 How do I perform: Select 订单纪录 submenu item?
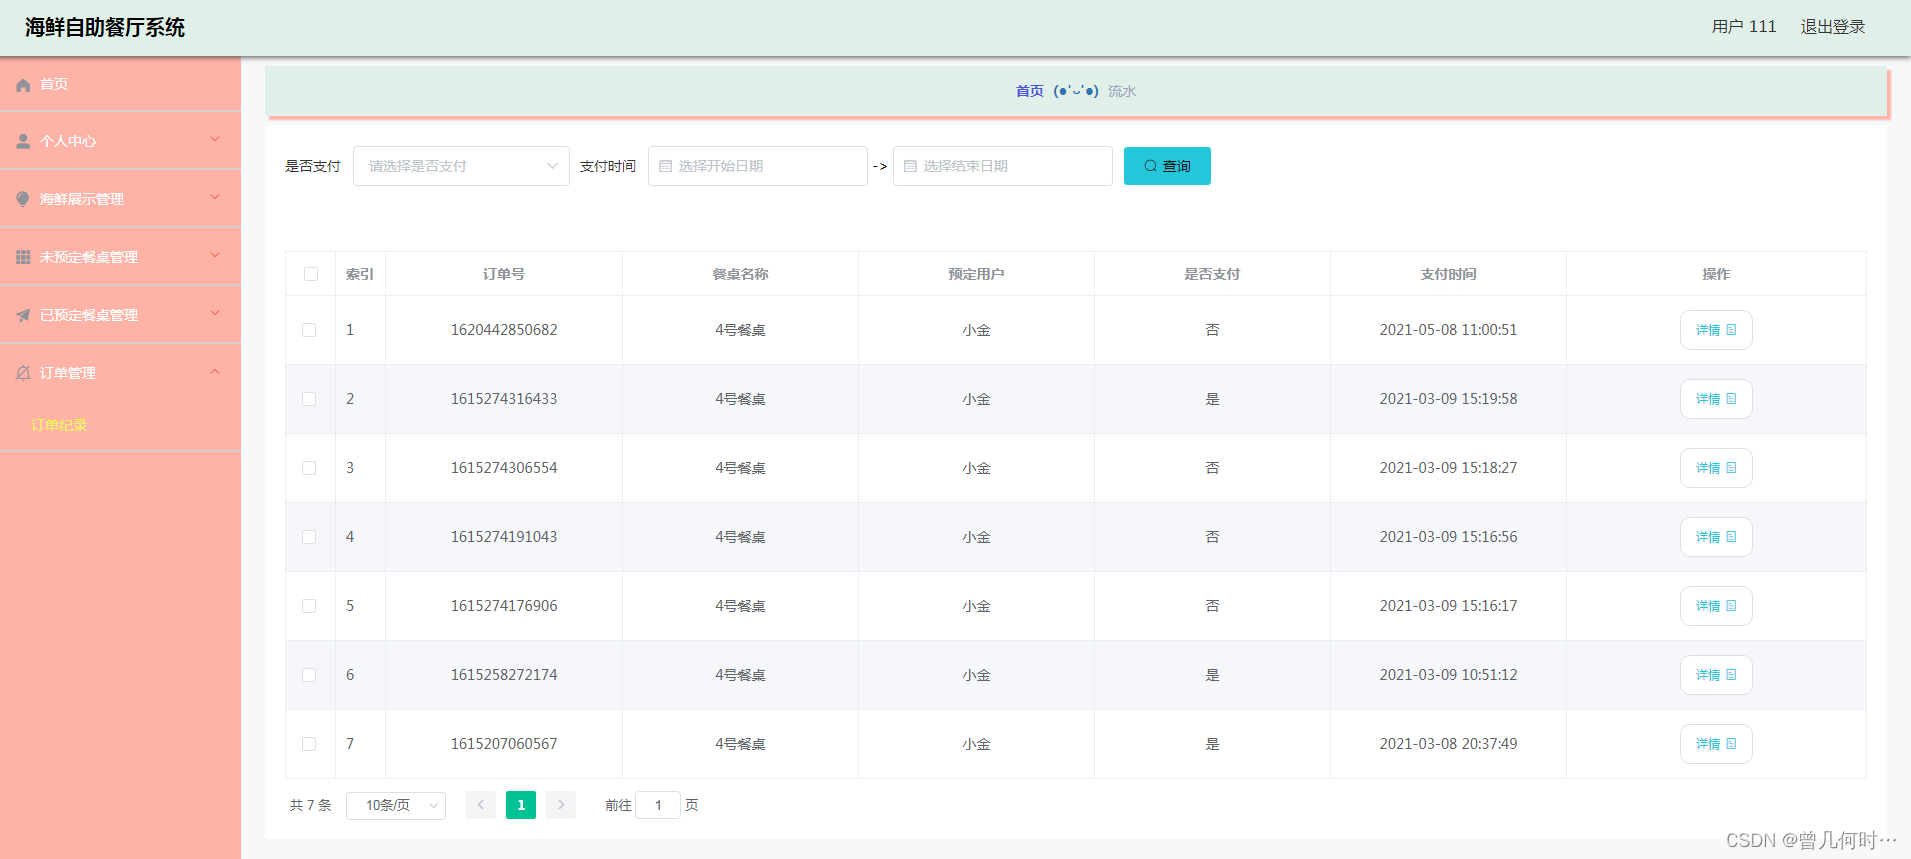59,425
